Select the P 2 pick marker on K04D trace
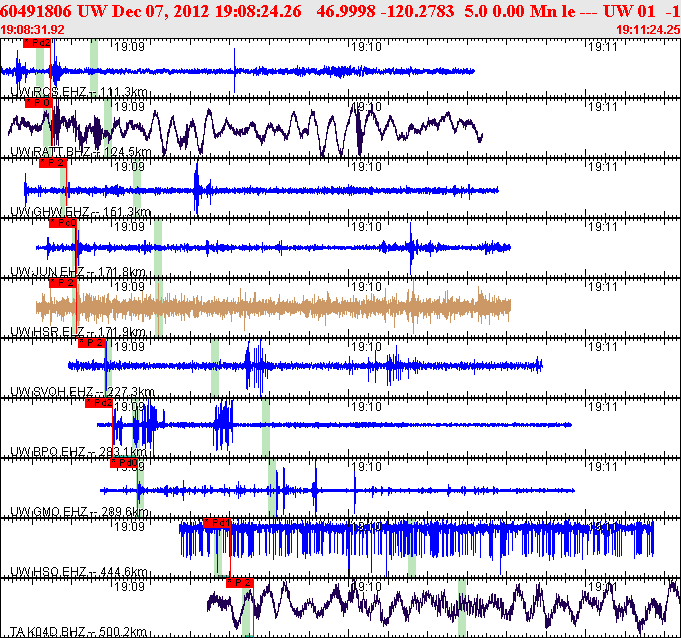 (240, 583)
